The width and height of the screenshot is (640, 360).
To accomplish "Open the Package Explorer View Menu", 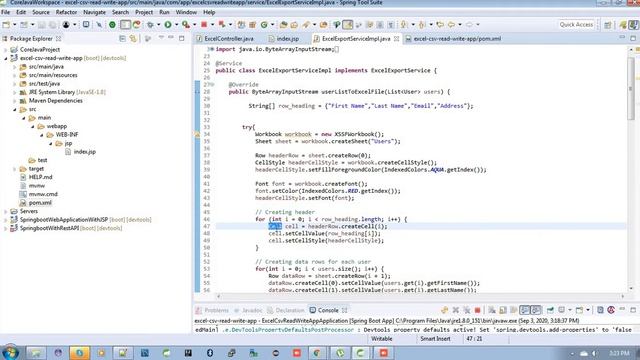I will click(161, 38).
